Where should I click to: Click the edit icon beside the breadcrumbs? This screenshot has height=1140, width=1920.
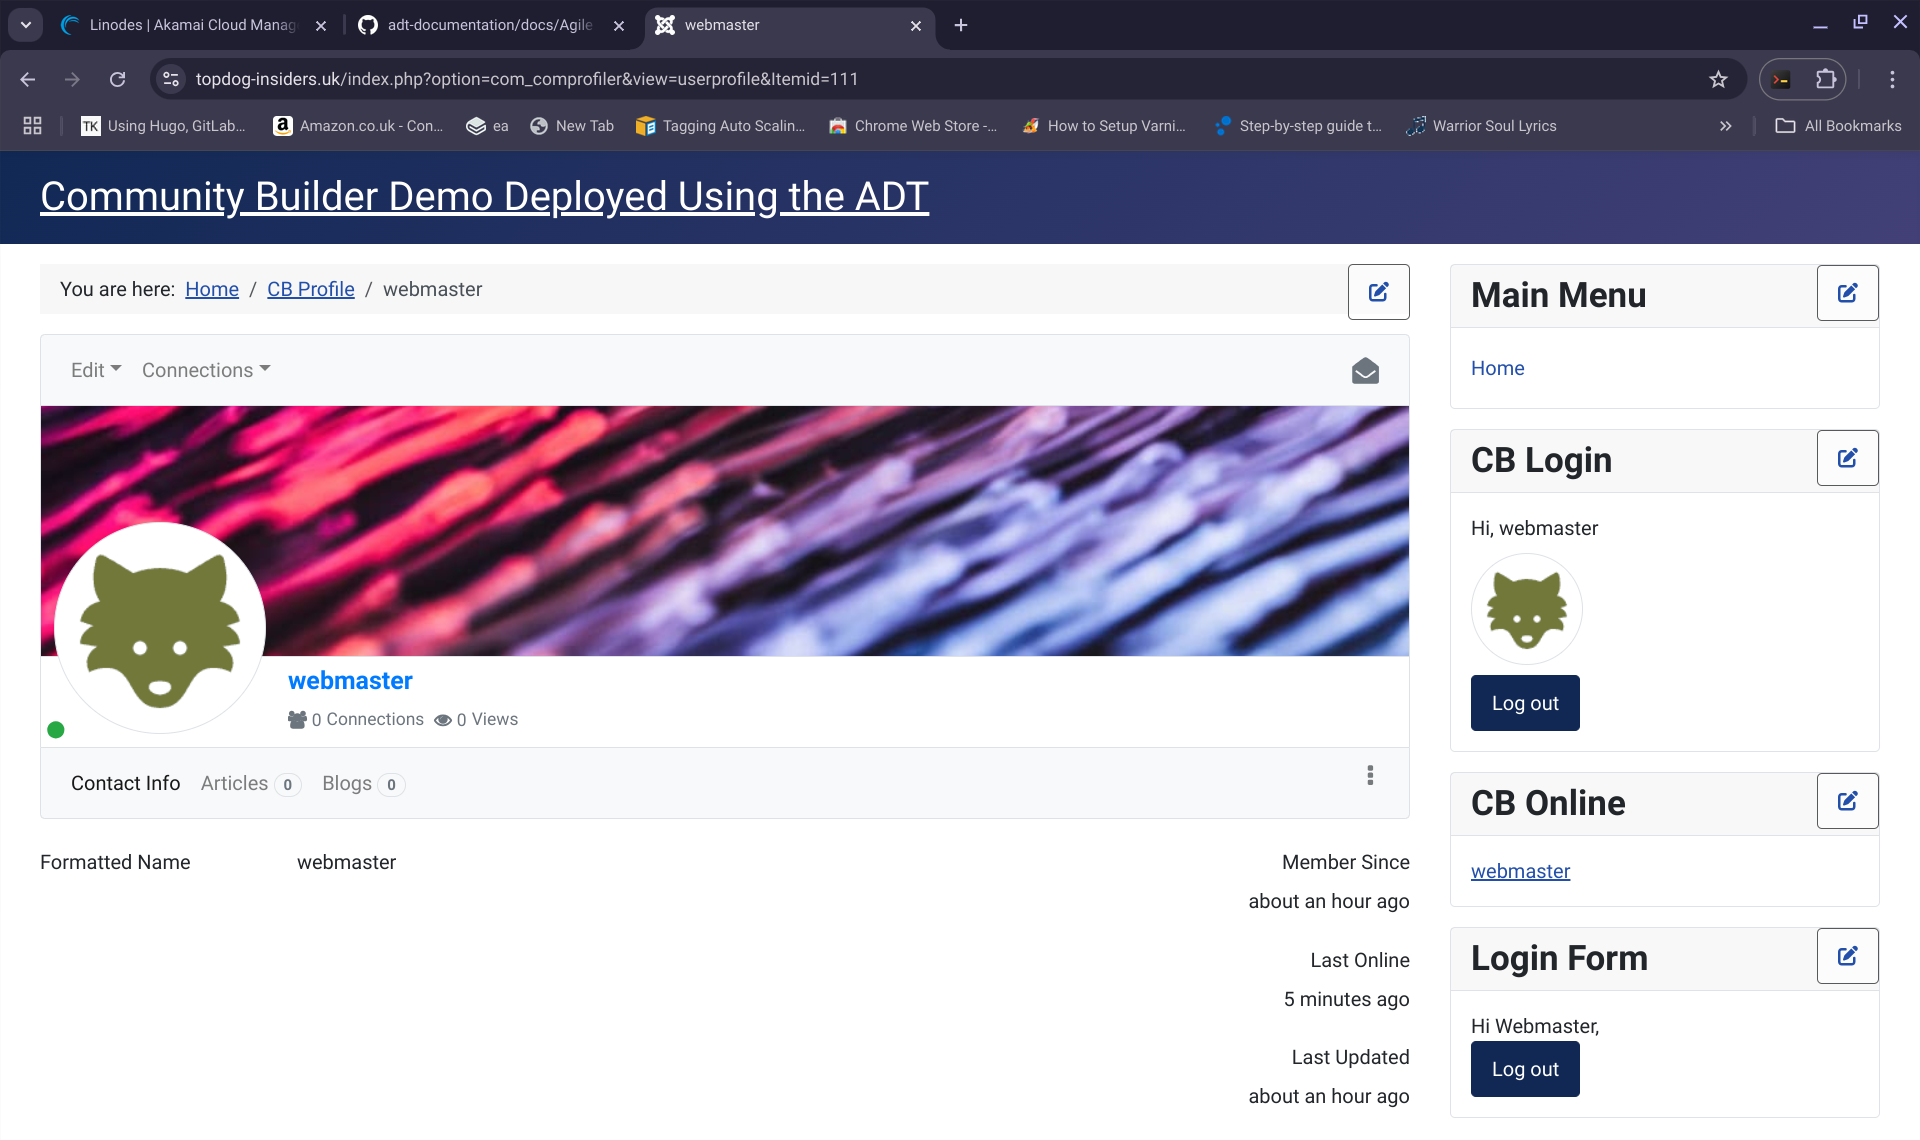[1378, 292]
